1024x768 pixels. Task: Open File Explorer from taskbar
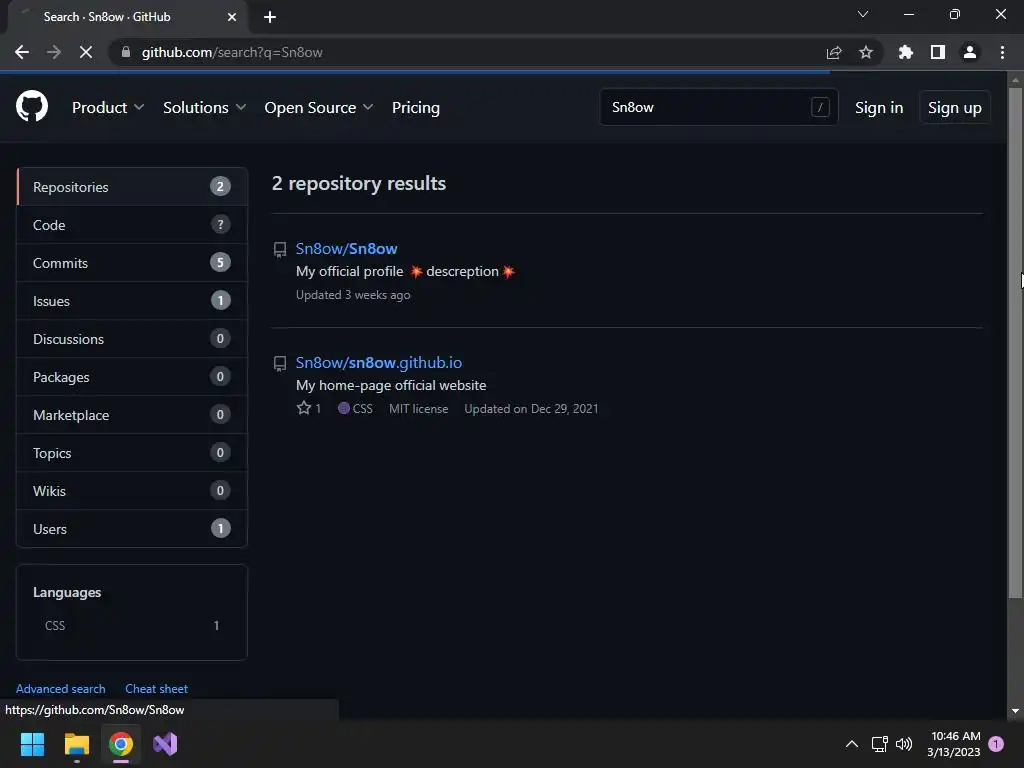coord(76,744)
